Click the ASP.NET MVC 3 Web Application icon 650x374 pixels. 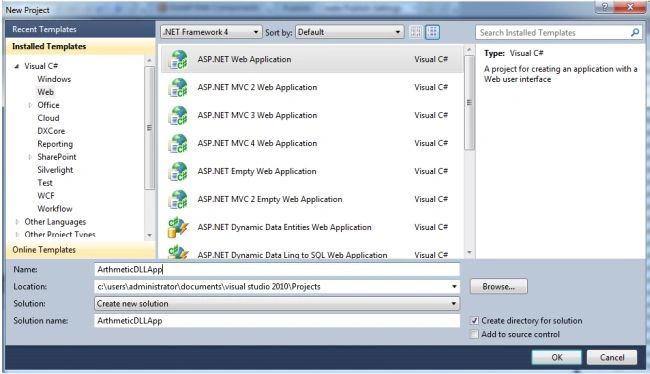pos(178,116)
